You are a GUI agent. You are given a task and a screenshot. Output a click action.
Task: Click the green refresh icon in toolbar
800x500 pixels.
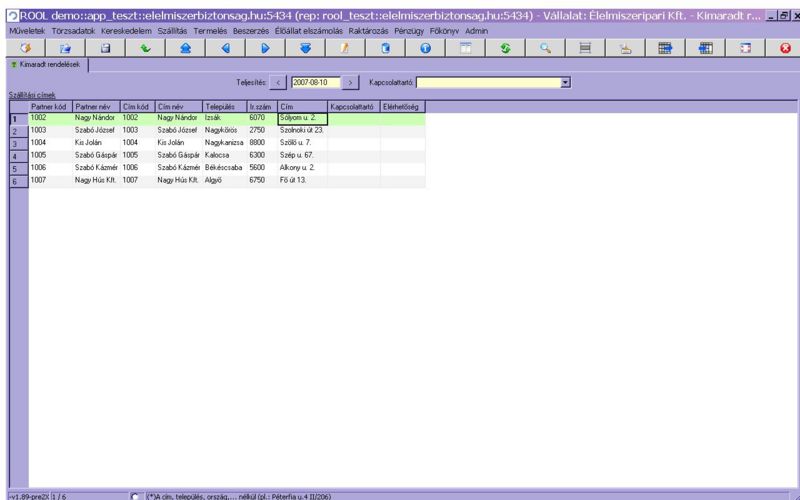(505, 48)
